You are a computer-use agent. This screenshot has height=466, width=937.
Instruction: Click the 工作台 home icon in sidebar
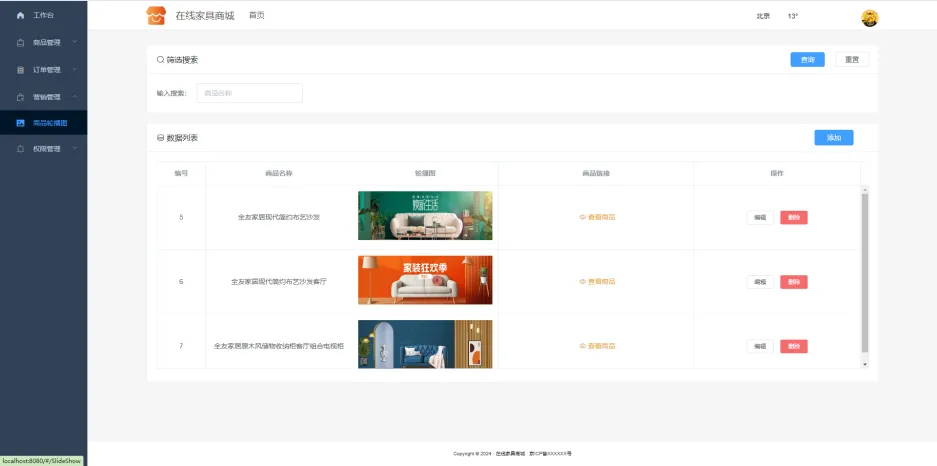pos(20,16)
